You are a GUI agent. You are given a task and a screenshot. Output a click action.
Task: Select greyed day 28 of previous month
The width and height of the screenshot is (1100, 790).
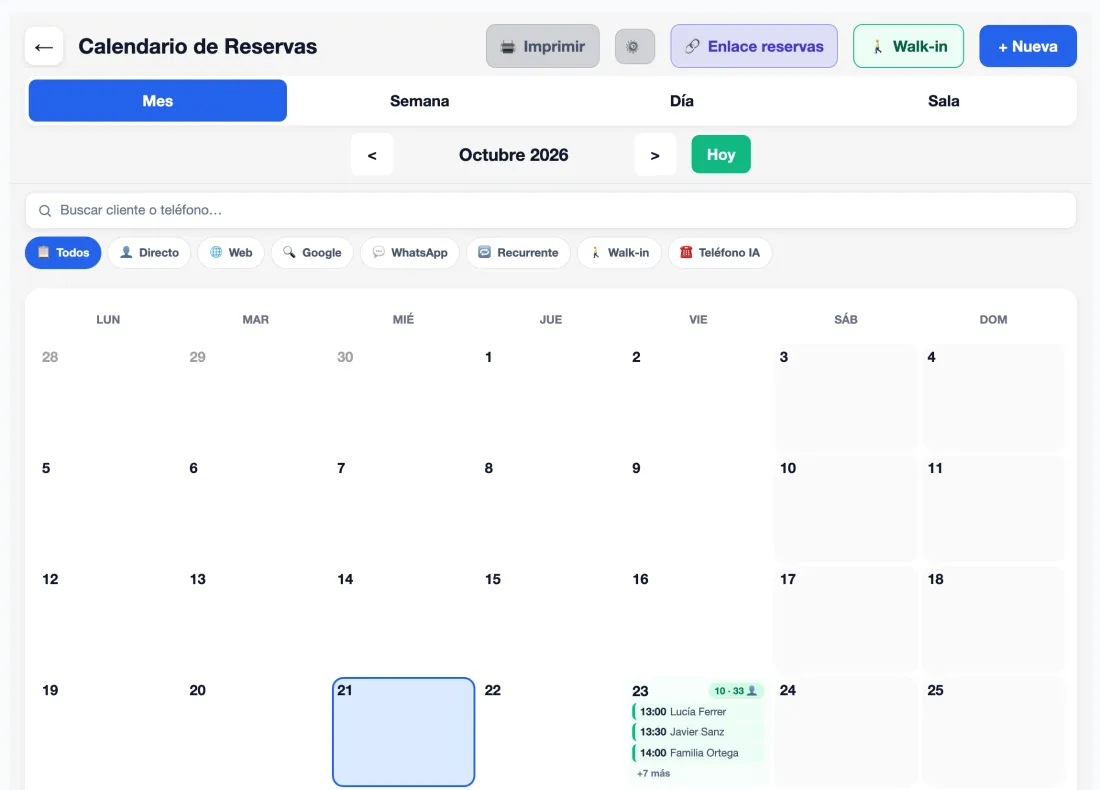(x=108, y=397)
